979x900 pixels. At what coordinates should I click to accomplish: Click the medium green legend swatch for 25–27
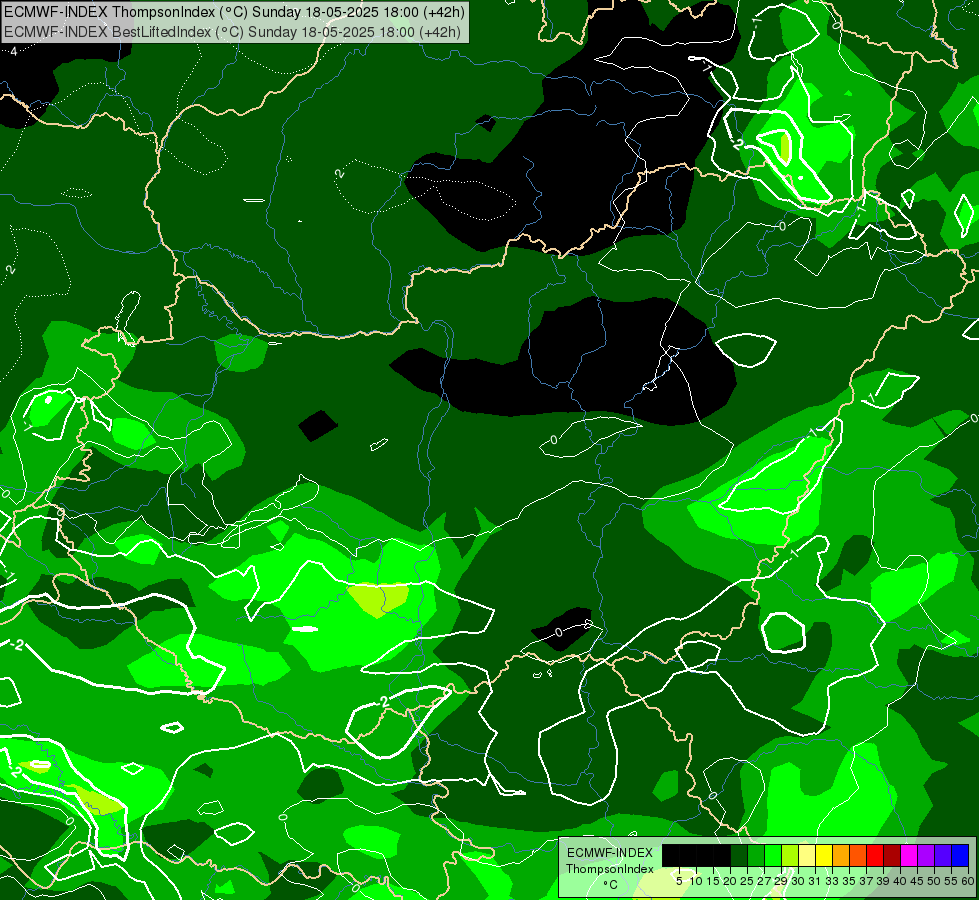tap(755, 855)
